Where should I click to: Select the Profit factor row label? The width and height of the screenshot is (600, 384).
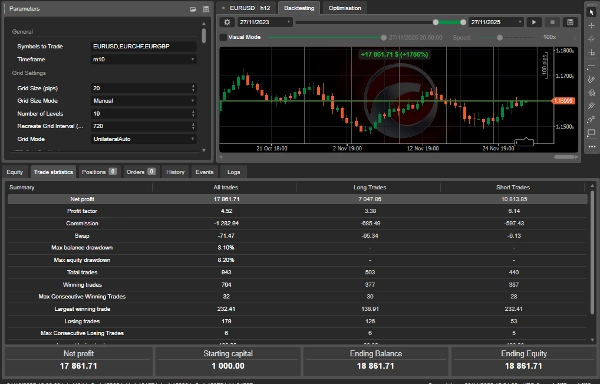82,211
